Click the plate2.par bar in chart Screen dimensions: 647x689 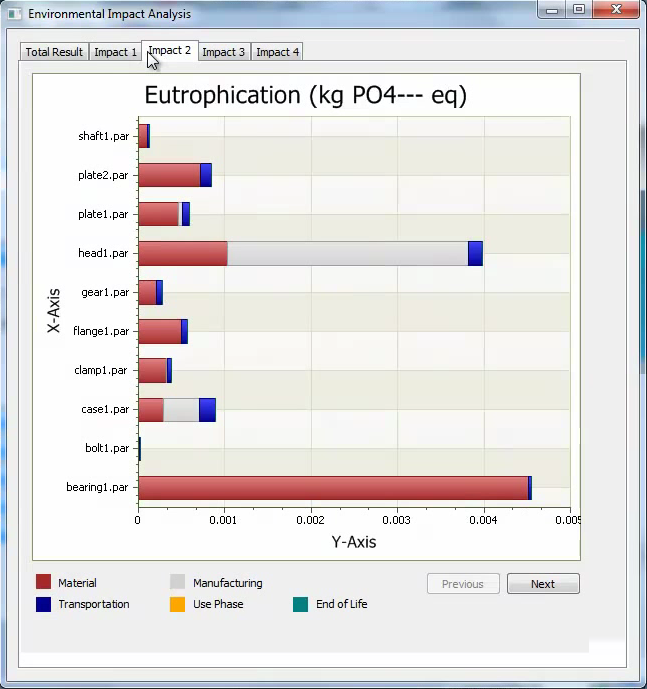(x=174, y=175)
